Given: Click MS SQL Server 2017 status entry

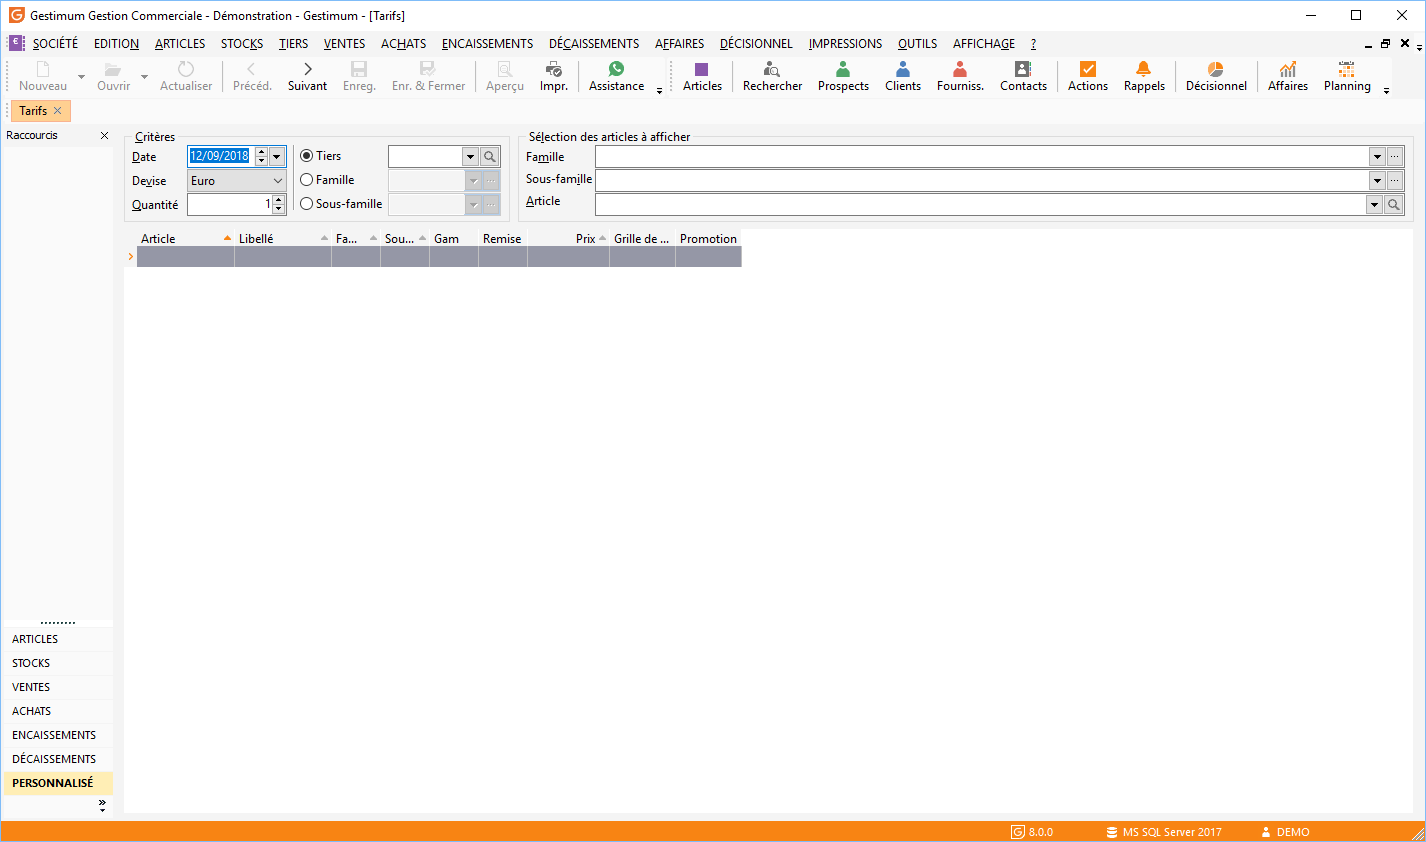Looking at the screenshot, I should pos(1164,832).
